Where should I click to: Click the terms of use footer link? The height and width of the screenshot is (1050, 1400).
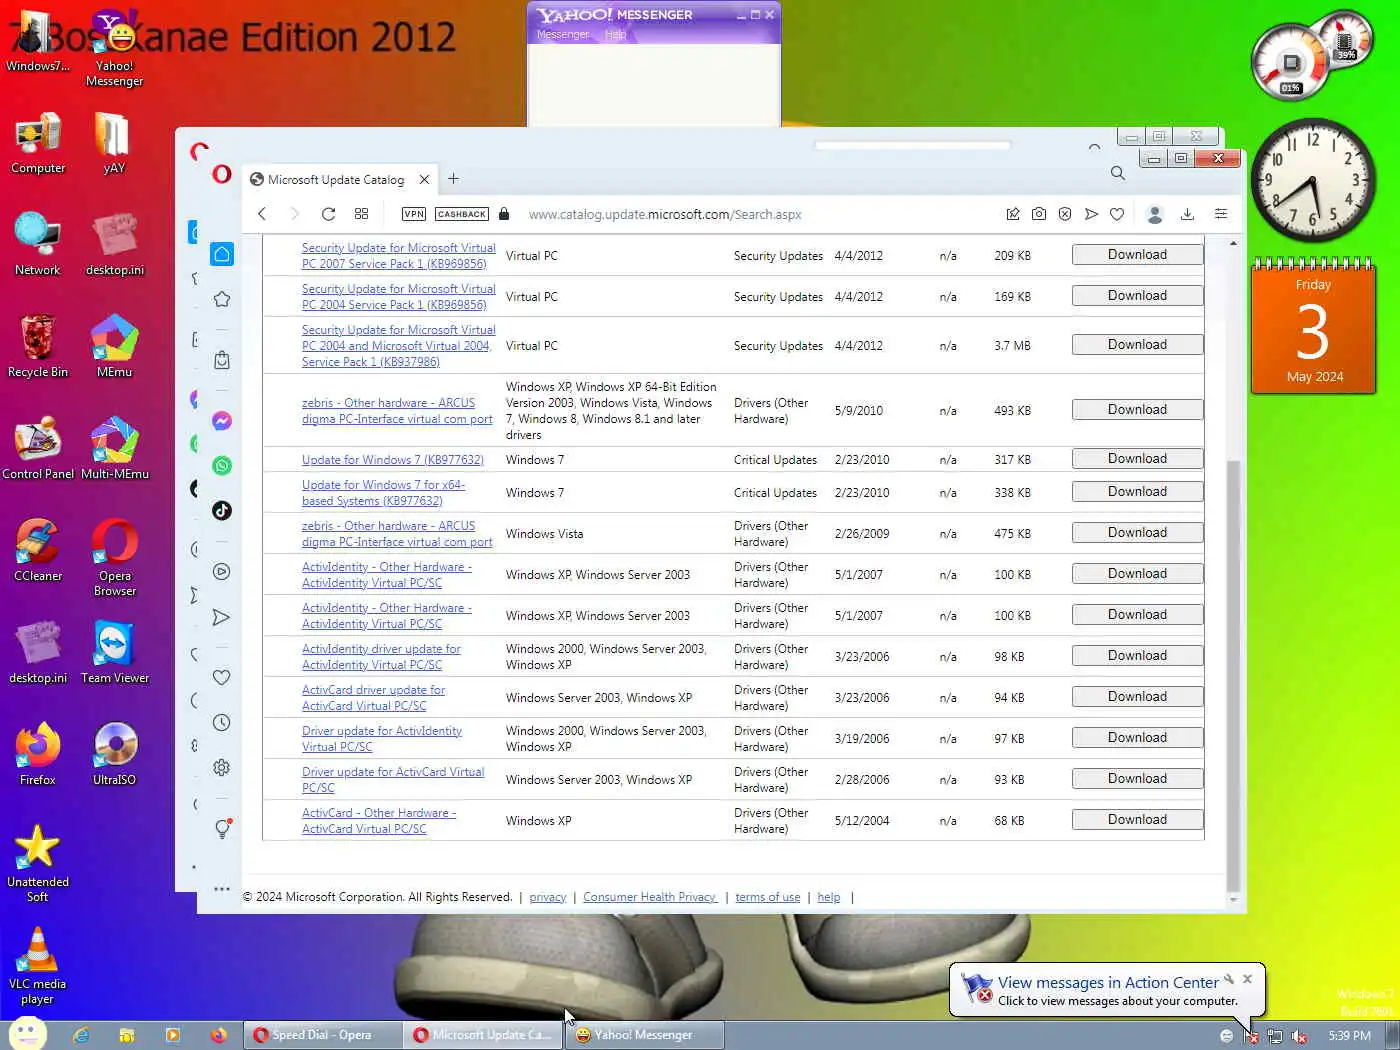tap(768, 897)
